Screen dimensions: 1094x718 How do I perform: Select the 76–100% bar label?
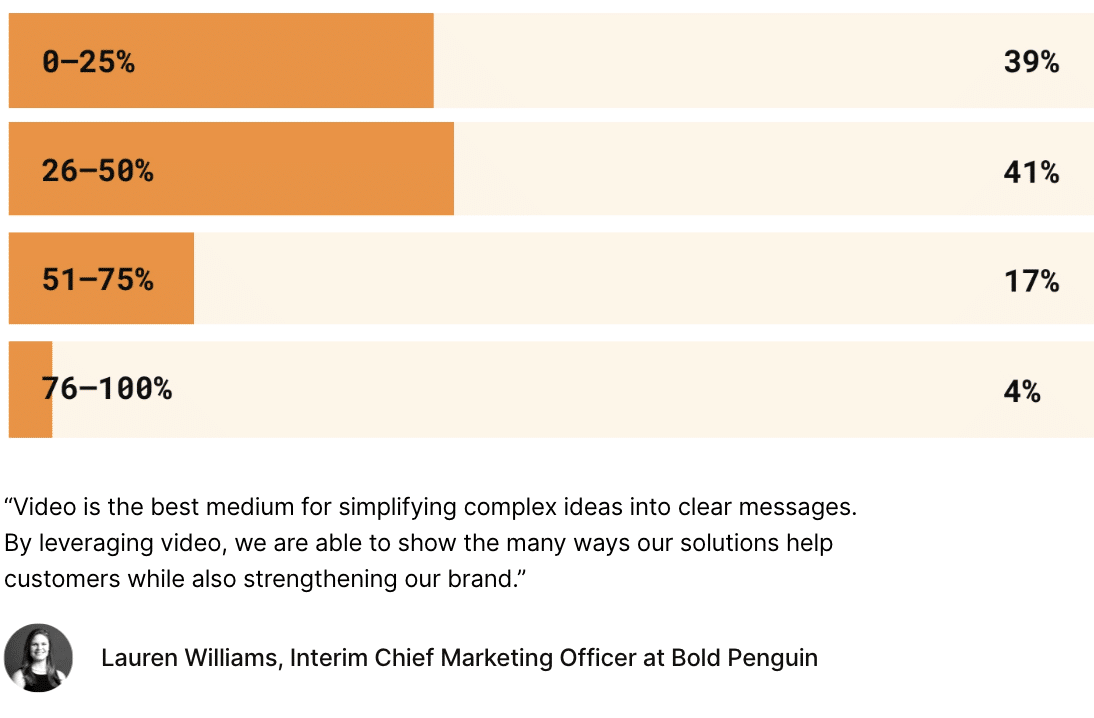pyautogui.click(x=107, y=389)
